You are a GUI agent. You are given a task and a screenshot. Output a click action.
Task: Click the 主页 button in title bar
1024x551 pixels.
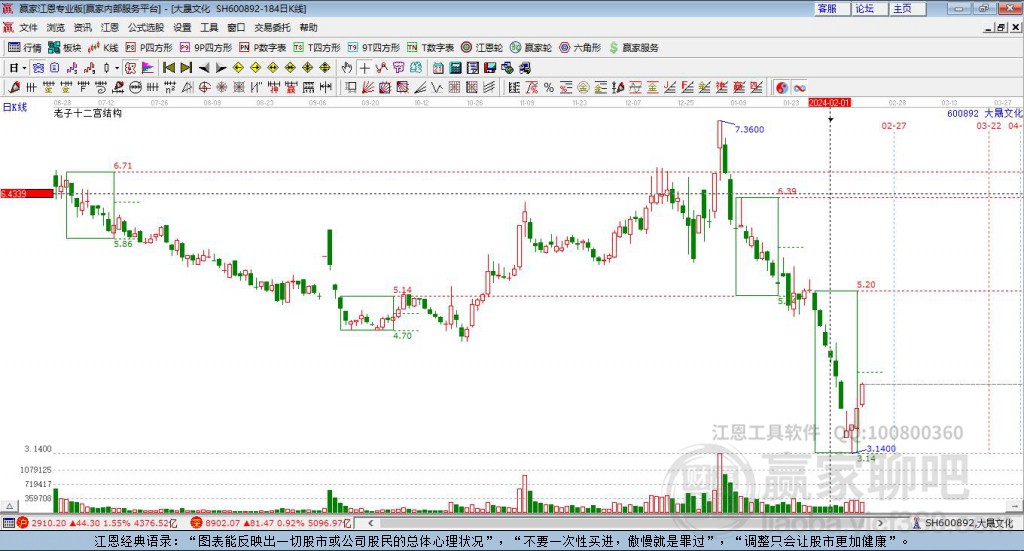[908, 8]
